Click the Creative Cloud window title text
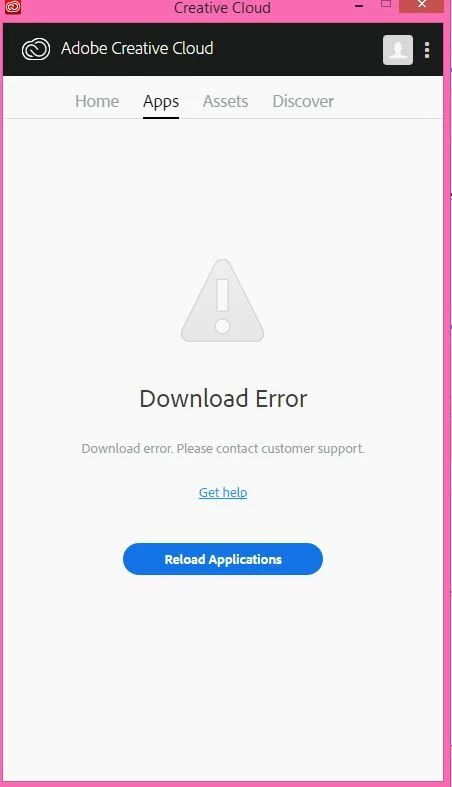Image resolution: width=452 pixels, height=787 pixels. pyautogui.click(x=222, y=8)
